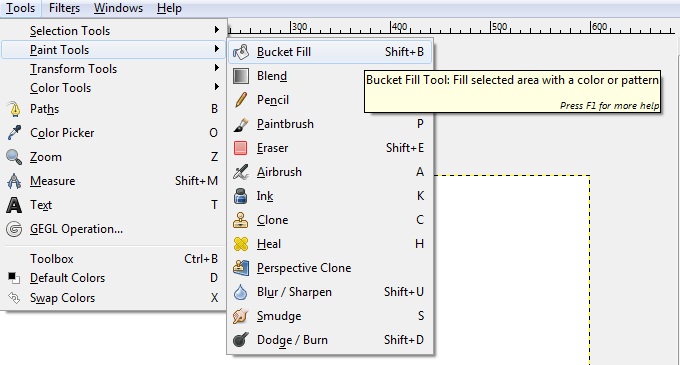The height and width of the screenshot is (365, 680).
Task: Click the Smudge finger icon
Action: (241, 316)
